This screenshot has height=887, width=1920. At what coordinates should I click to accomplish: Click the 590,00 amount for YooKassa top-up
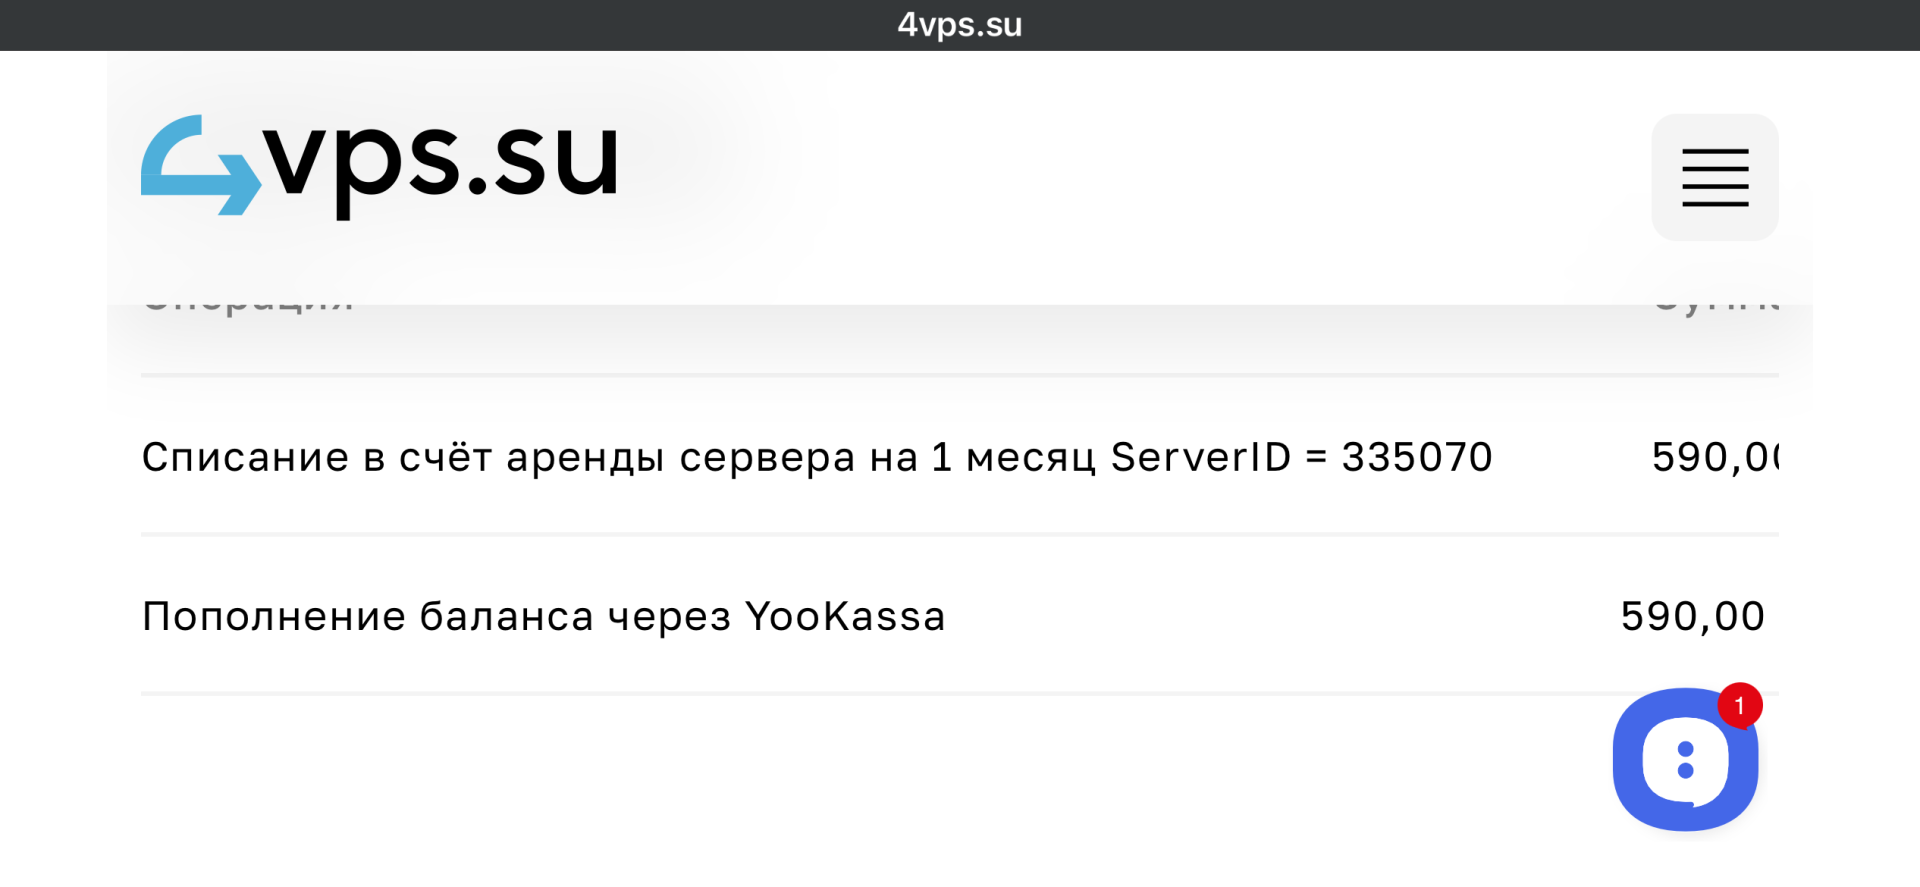tap(1692, 616)
